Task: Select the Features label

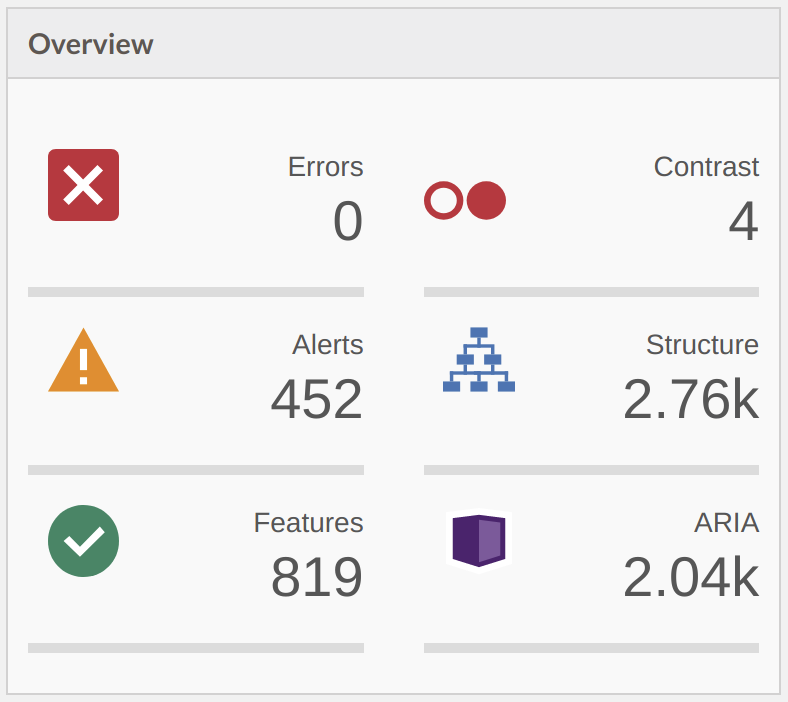Action: [x=308, y=523]
